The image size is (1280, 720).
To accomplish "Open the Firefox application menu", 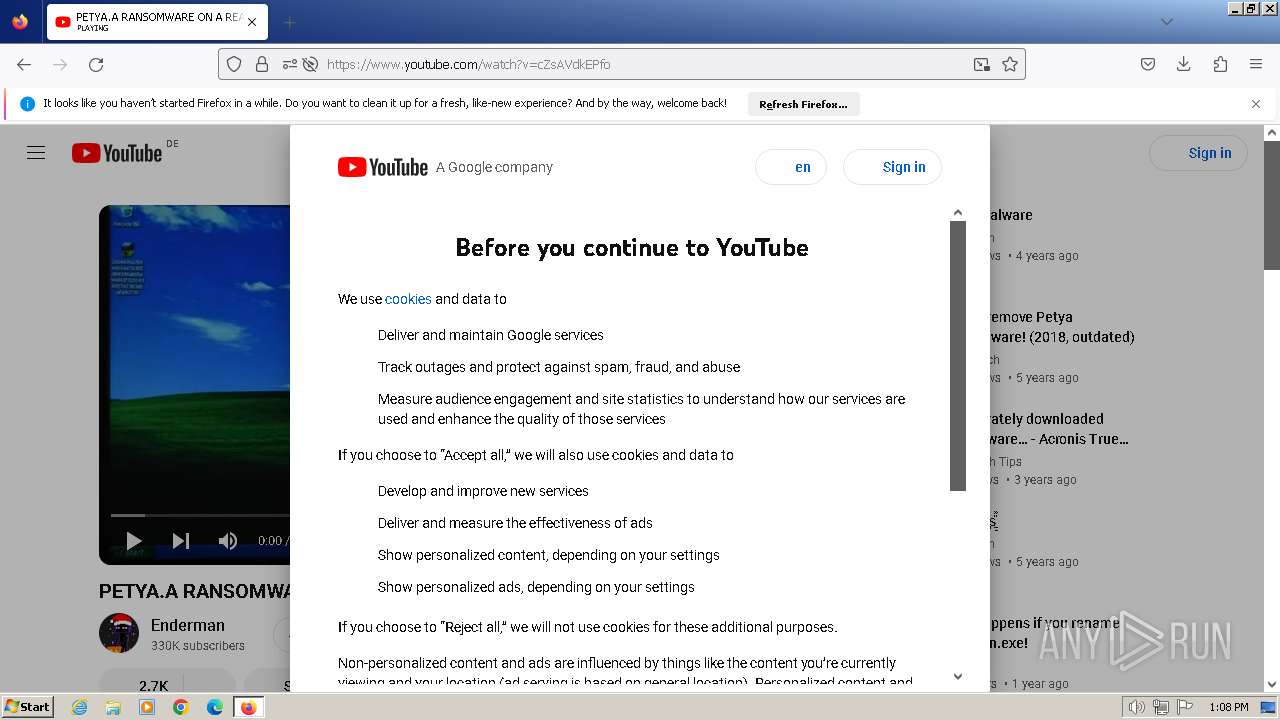I will click(x=1256, y=64).
